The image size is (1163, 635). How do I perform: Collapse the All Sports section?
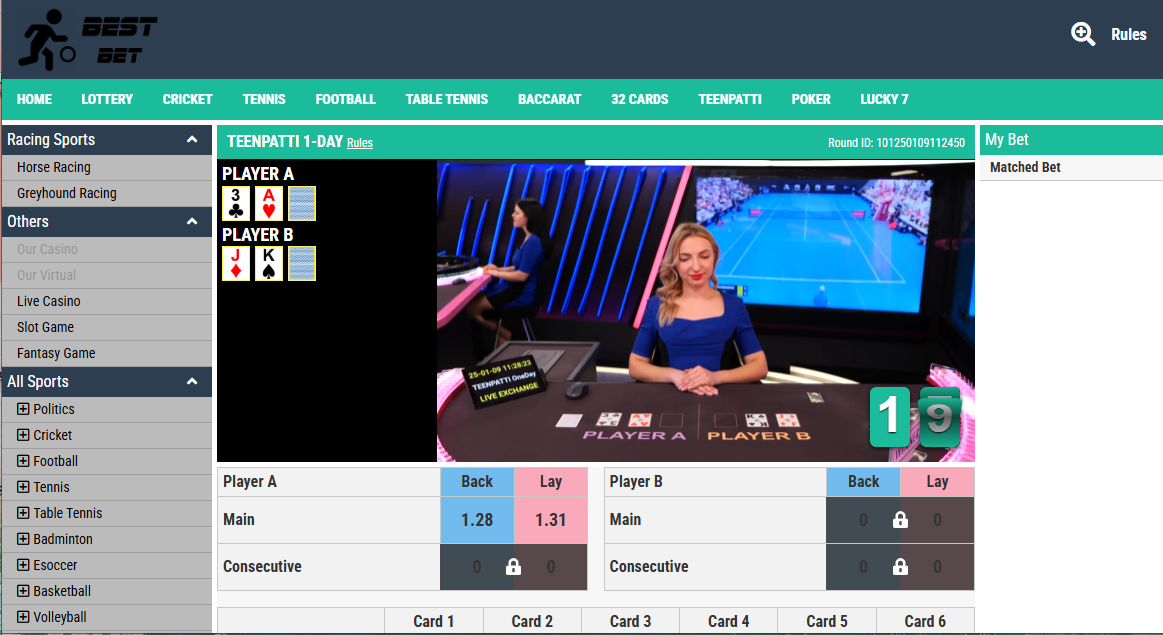coord(192,381)
